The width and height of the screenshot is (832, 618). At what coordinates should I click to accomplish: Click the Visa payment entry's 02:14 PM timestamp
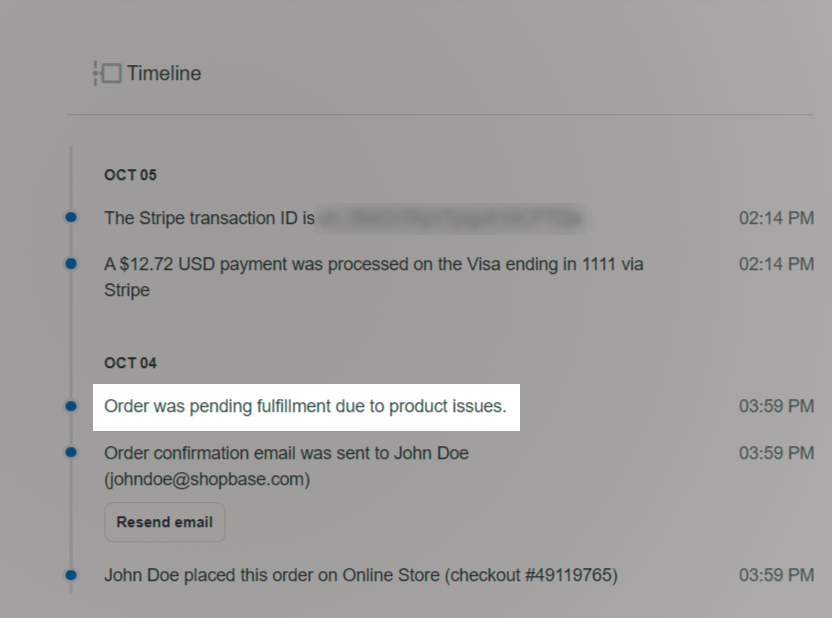coord(776,264)
